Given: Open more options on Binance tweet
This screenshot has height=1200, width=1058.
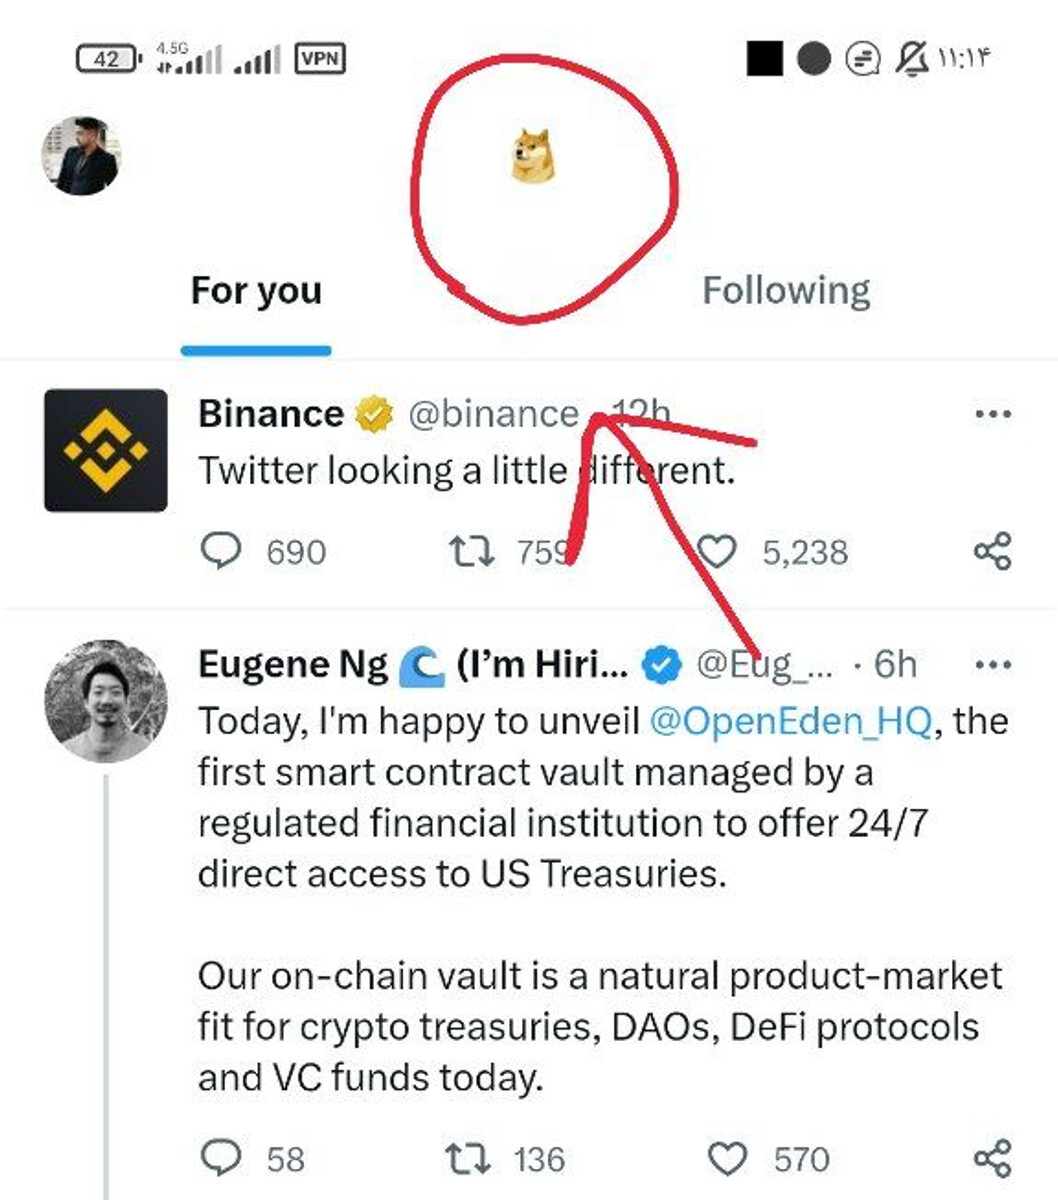Looking at the screenshot, I should (x=992, y=414).
